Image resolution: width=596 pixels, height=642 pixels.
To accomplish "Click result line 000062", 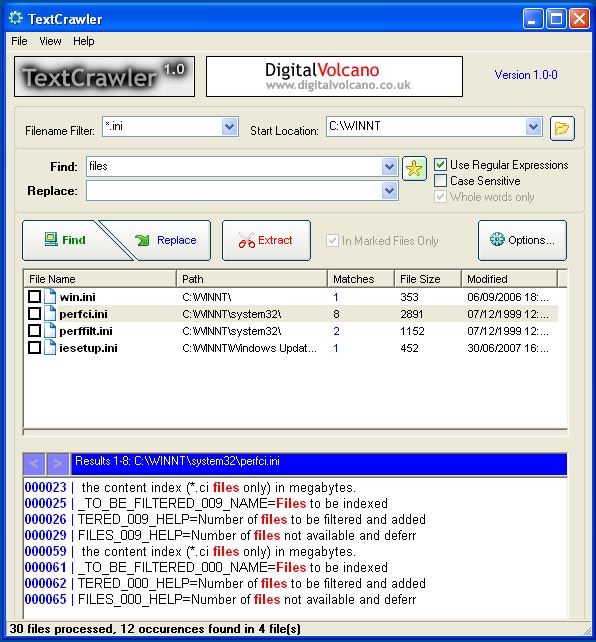I will (x=225, y=583).
